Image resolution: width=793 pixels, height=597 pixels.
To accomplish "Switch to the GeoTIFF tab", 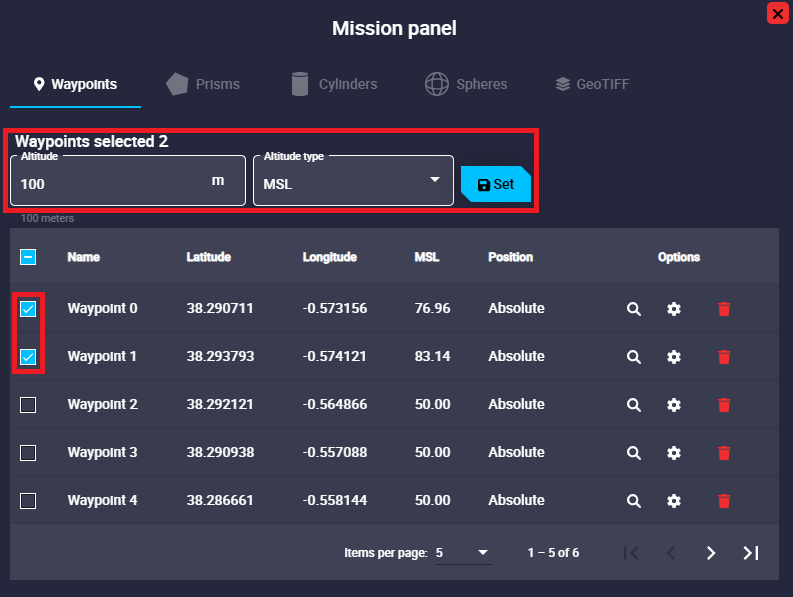I will 592,84.
